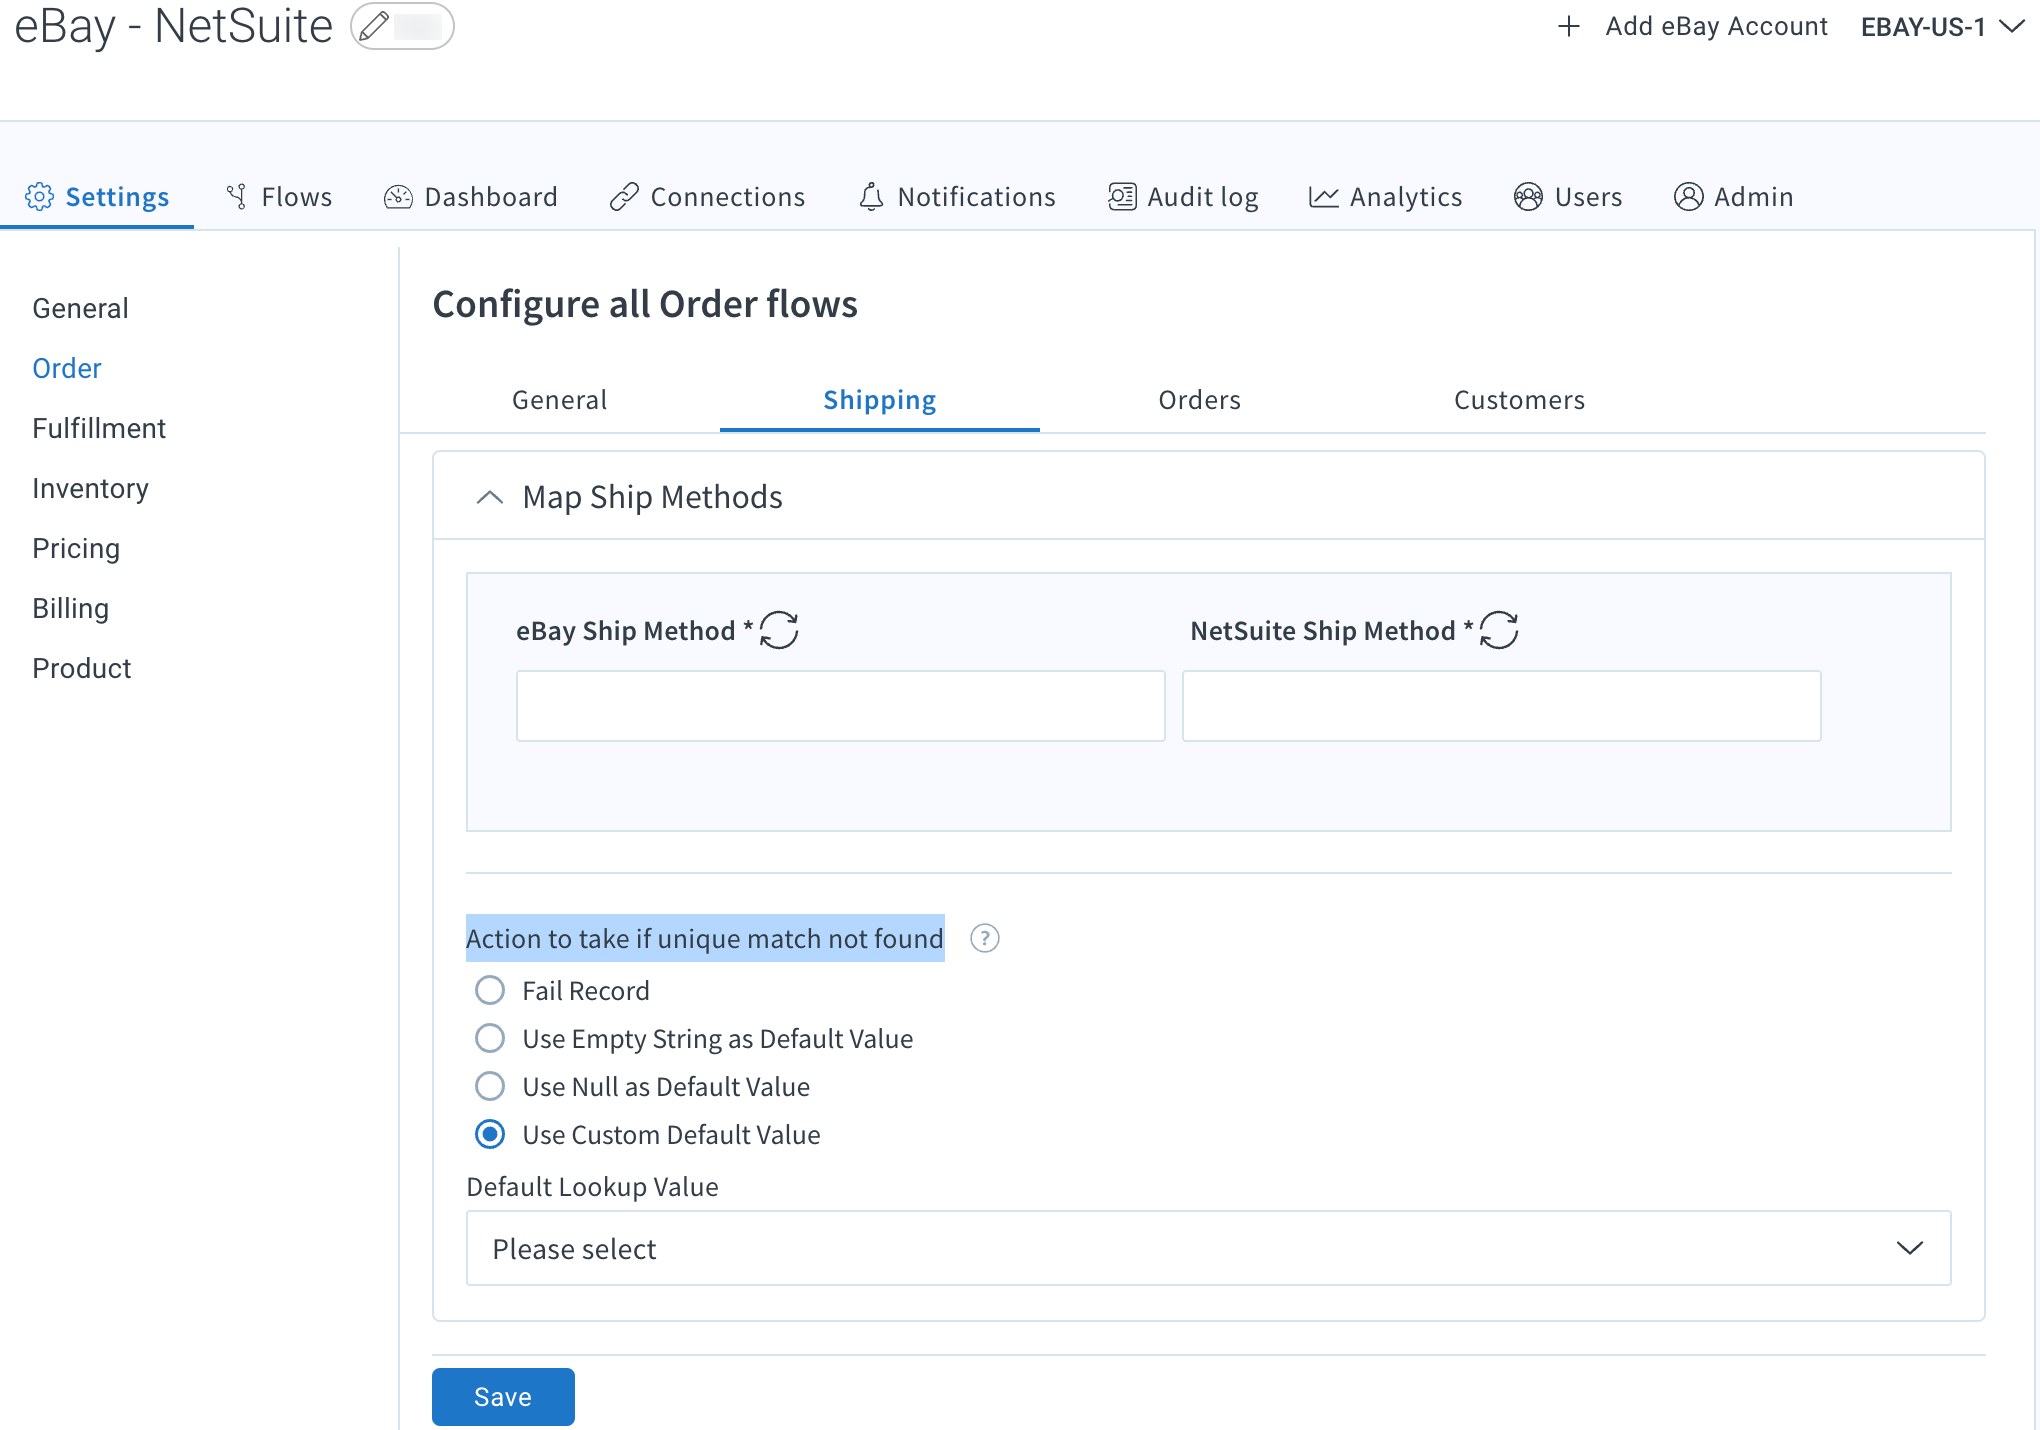
Task: Refresh the NetSuite Ship Method list
Action: click(x=1499, y=630)
